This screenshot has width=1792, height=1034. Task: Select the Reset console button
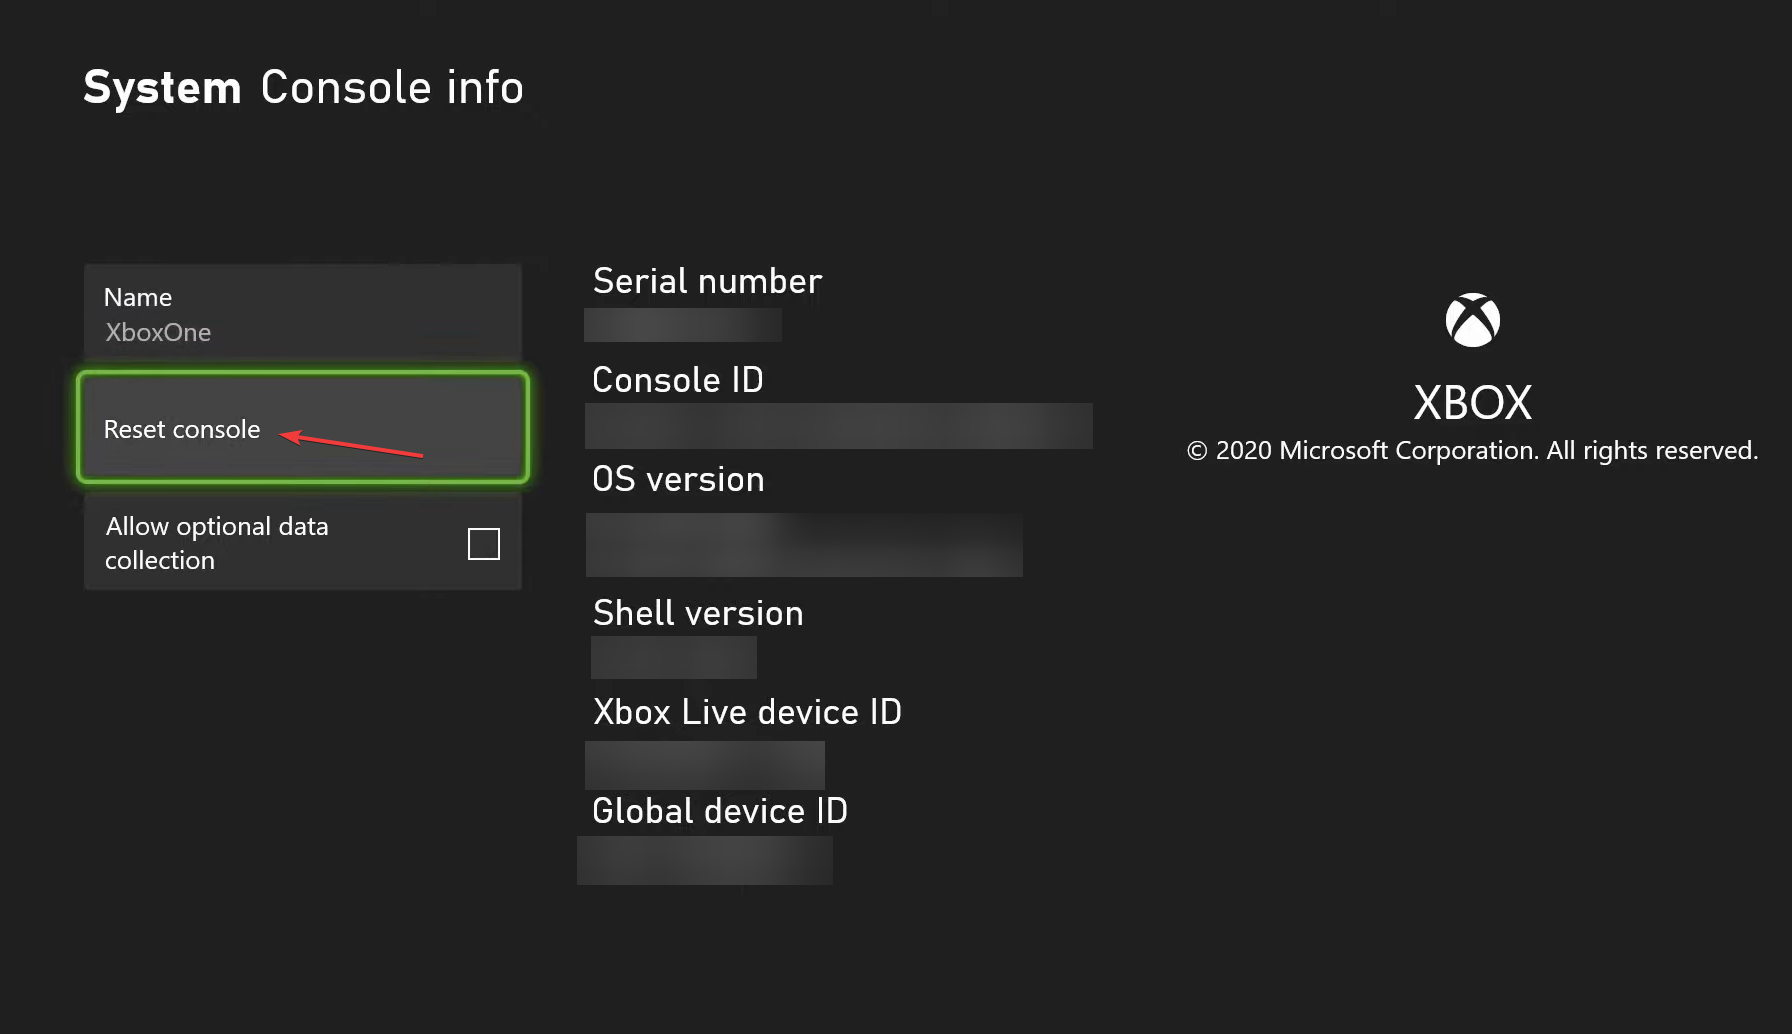point(302,428)
